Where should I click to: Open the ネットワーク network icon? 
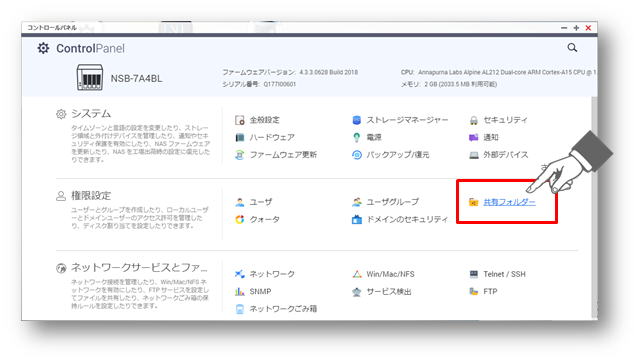click(240, 274)
